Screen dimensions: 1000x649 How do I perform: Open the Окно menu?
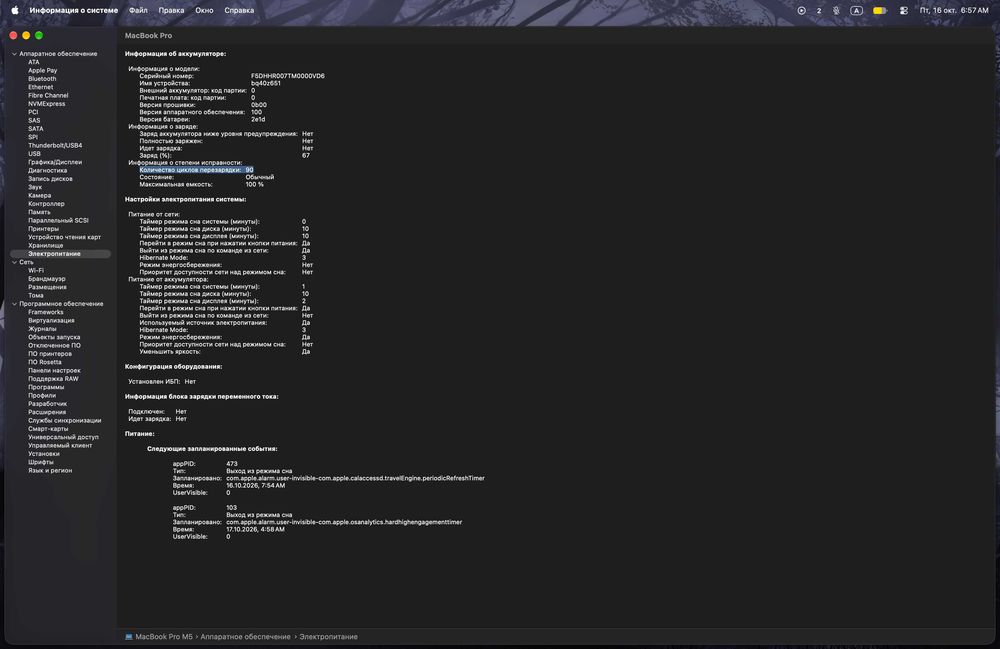pyautogui.click(x=204, y=10)
